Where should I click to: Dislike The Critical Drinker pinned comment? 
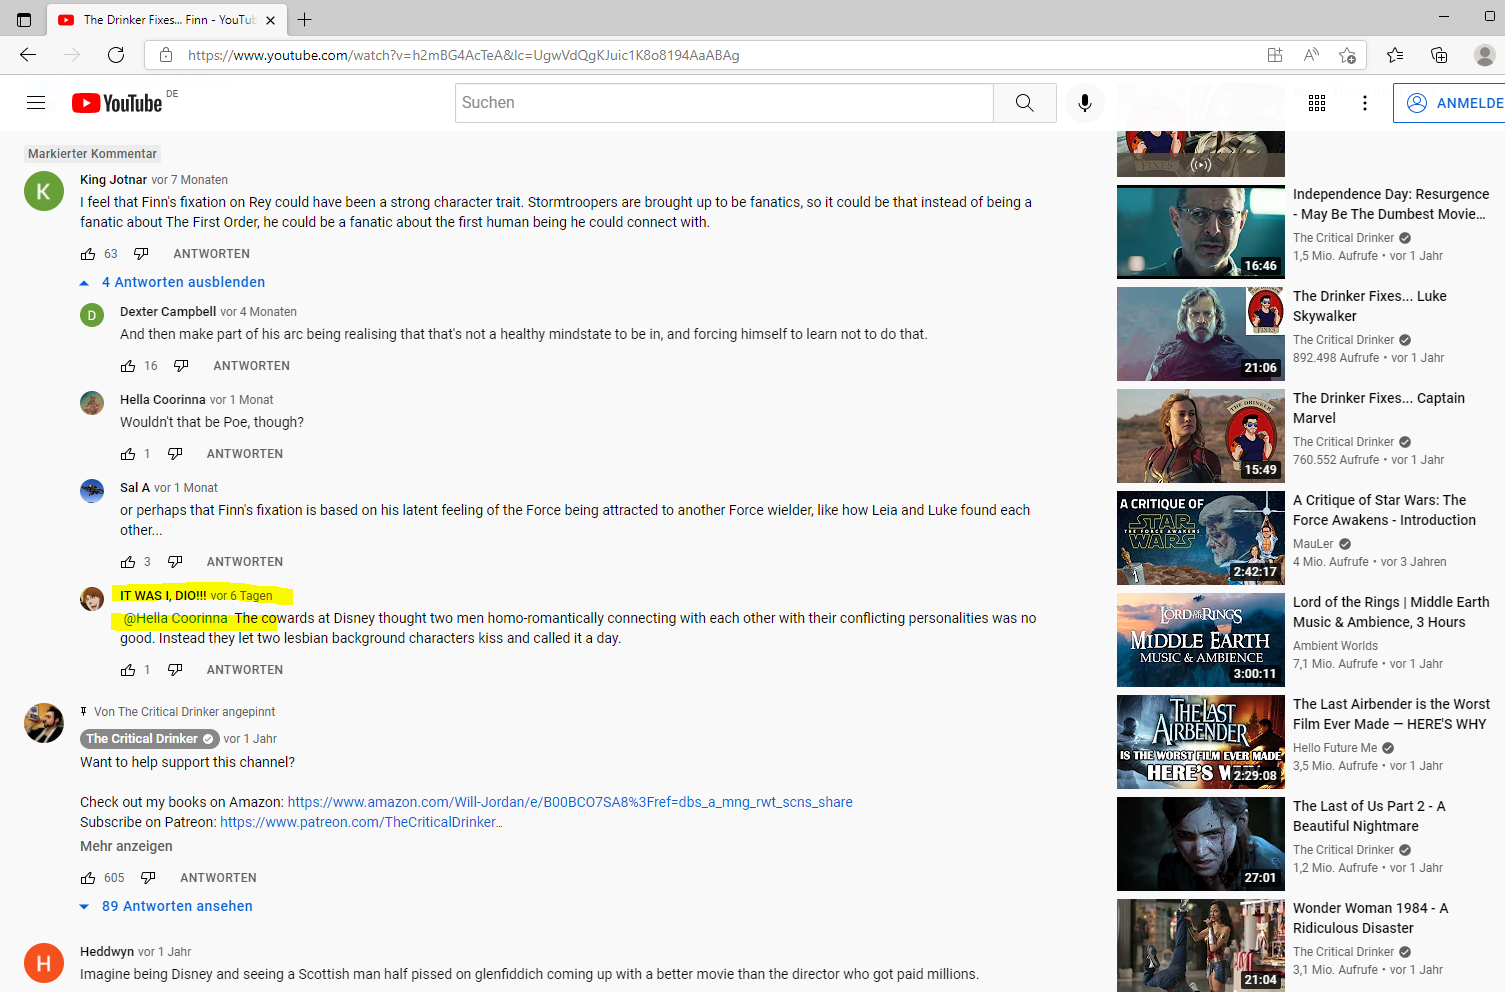point(148,878)
